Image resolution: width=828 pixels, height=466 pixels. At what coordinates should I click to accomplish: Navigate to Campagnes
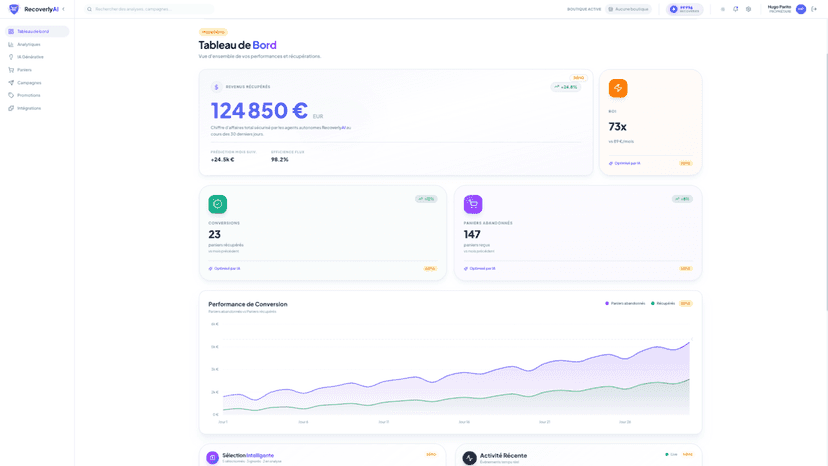[37, 82]
